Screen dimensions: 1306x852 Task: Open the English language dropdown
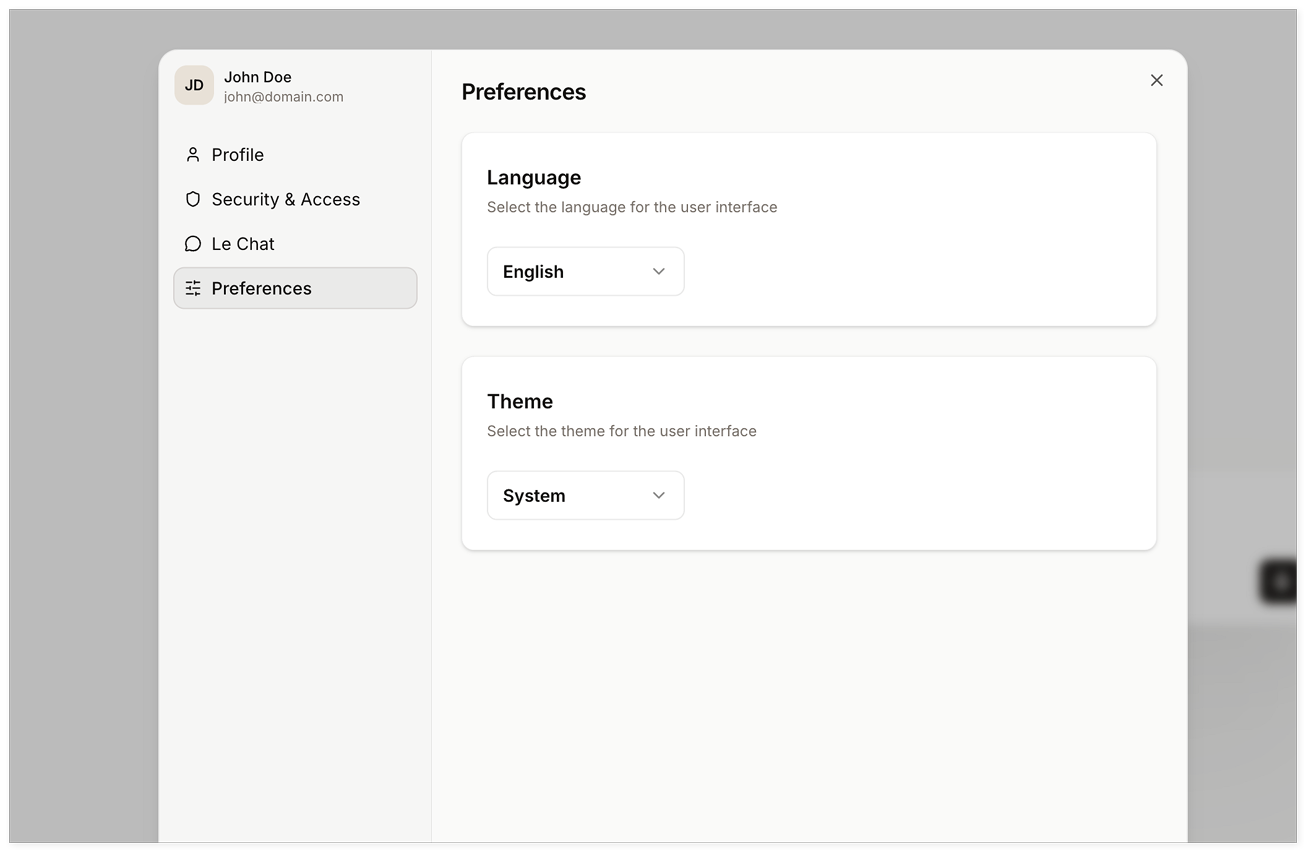click(586, 272)
